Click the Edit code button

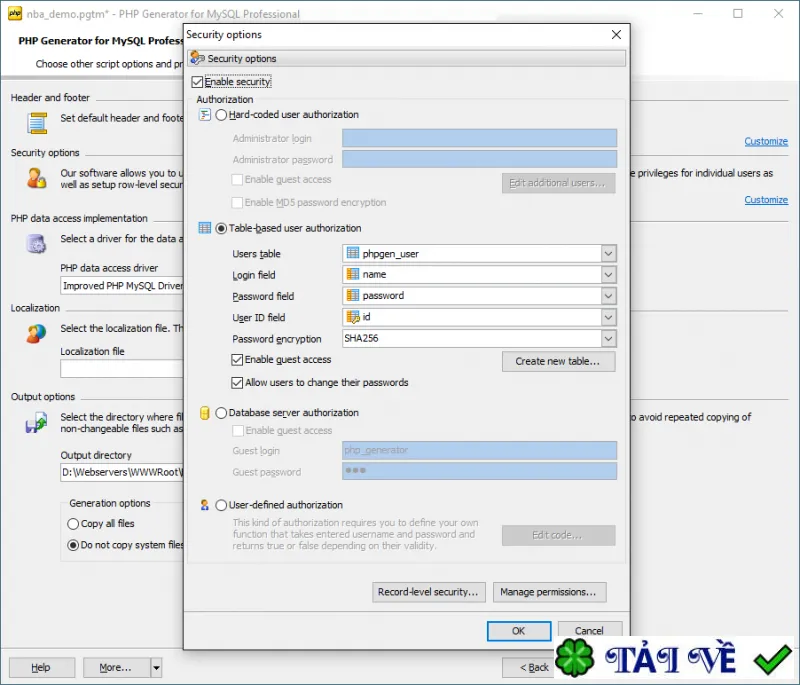558,536
